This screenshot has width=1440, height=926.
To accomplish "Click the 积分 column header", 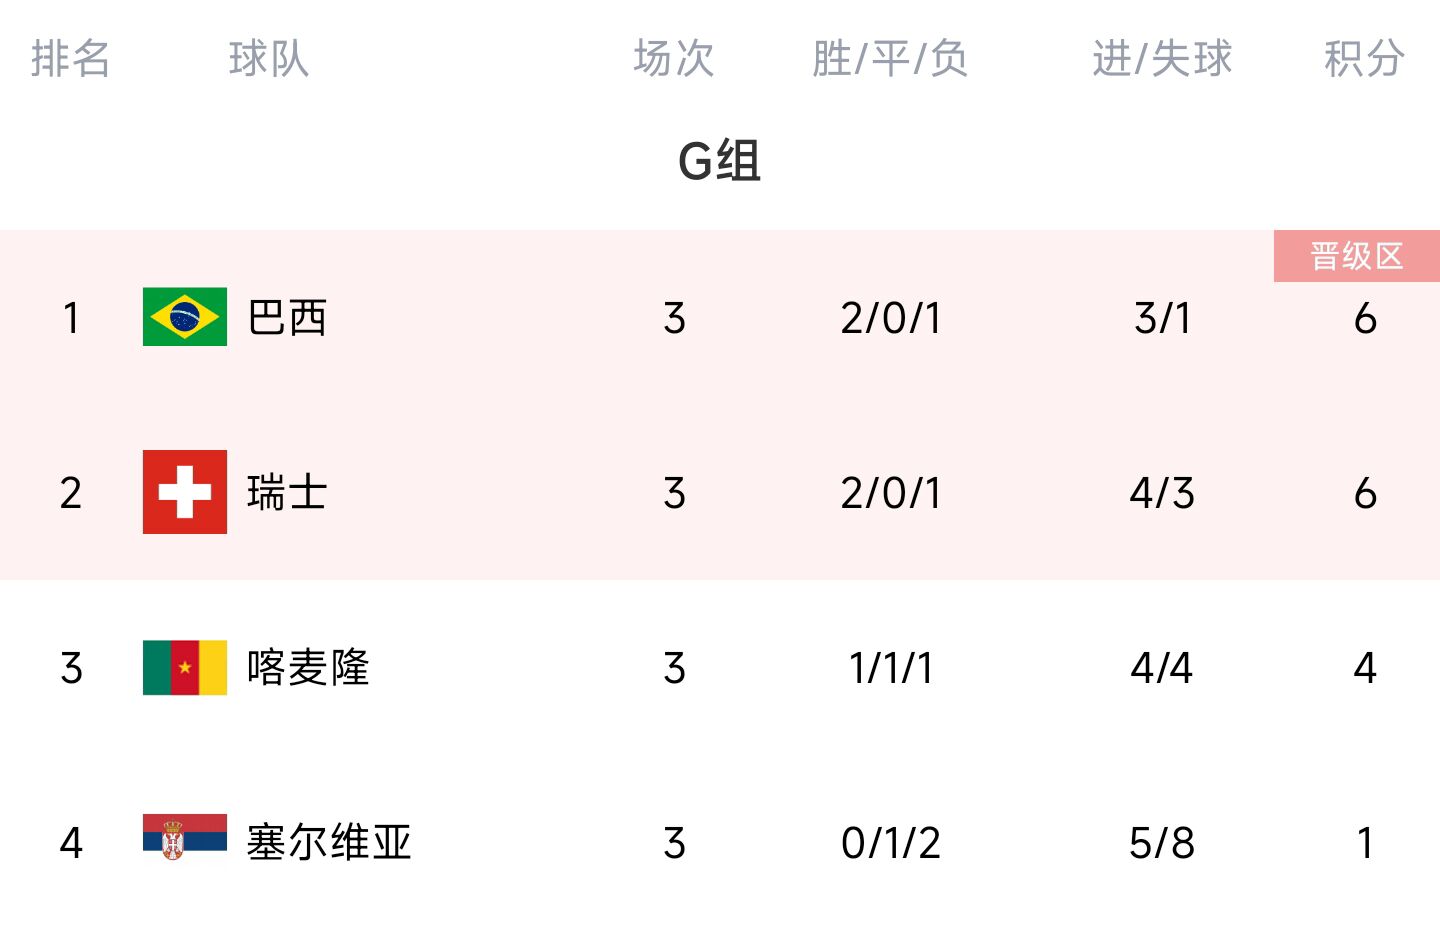I will pyautogui.click(x=1364, y=58).
